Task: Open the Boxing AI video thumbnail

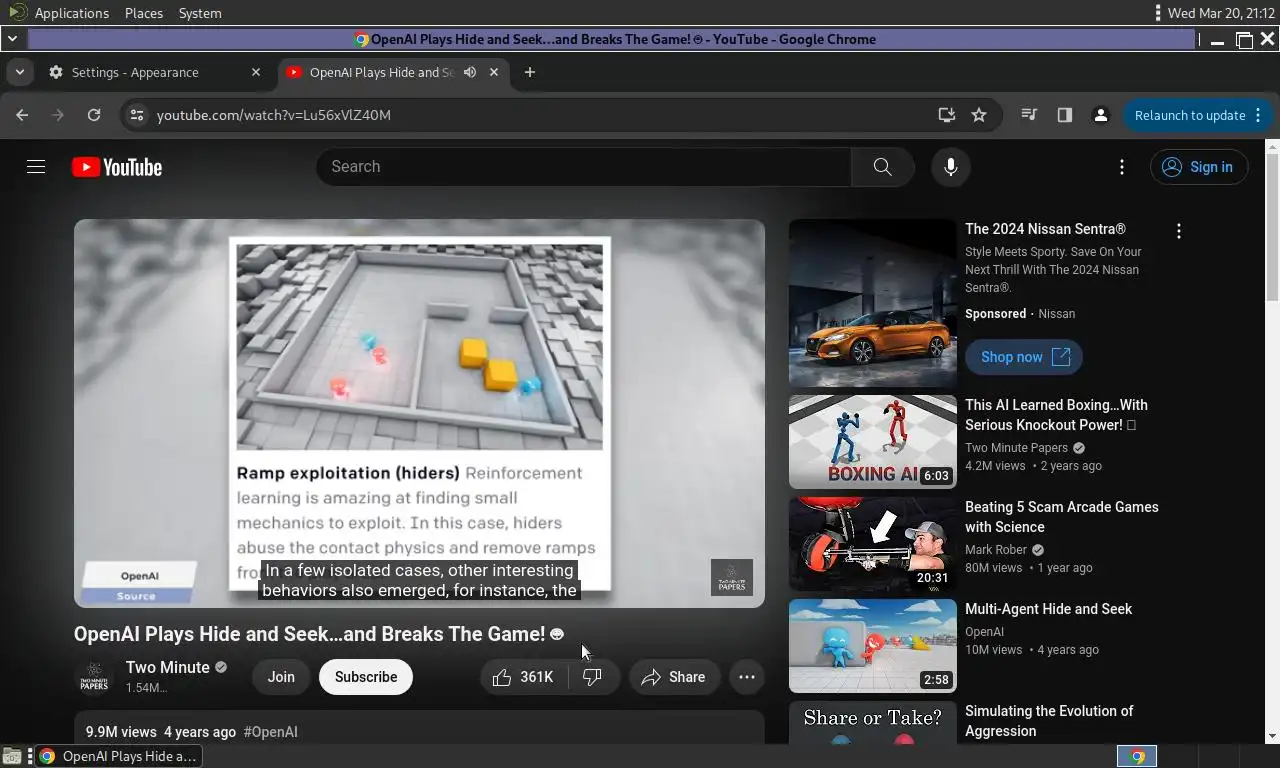Action: (873, 442)
